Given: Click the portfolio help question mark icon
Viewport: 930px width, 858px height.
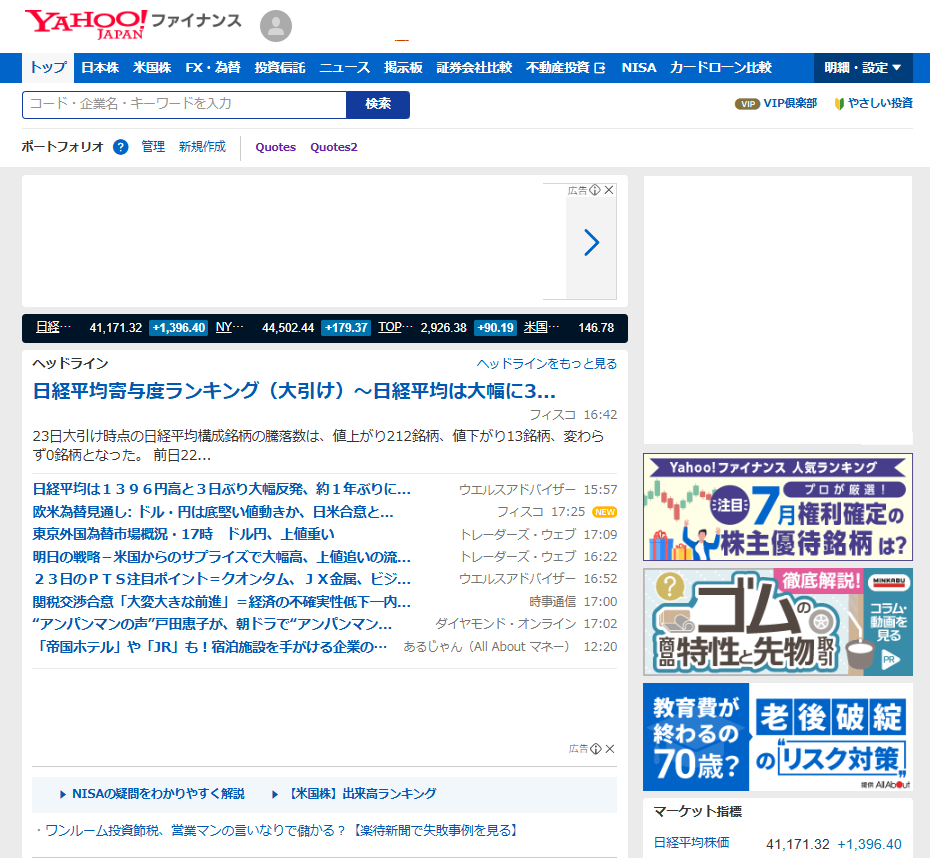Looking at the screenshot, I should coord(120,147).
